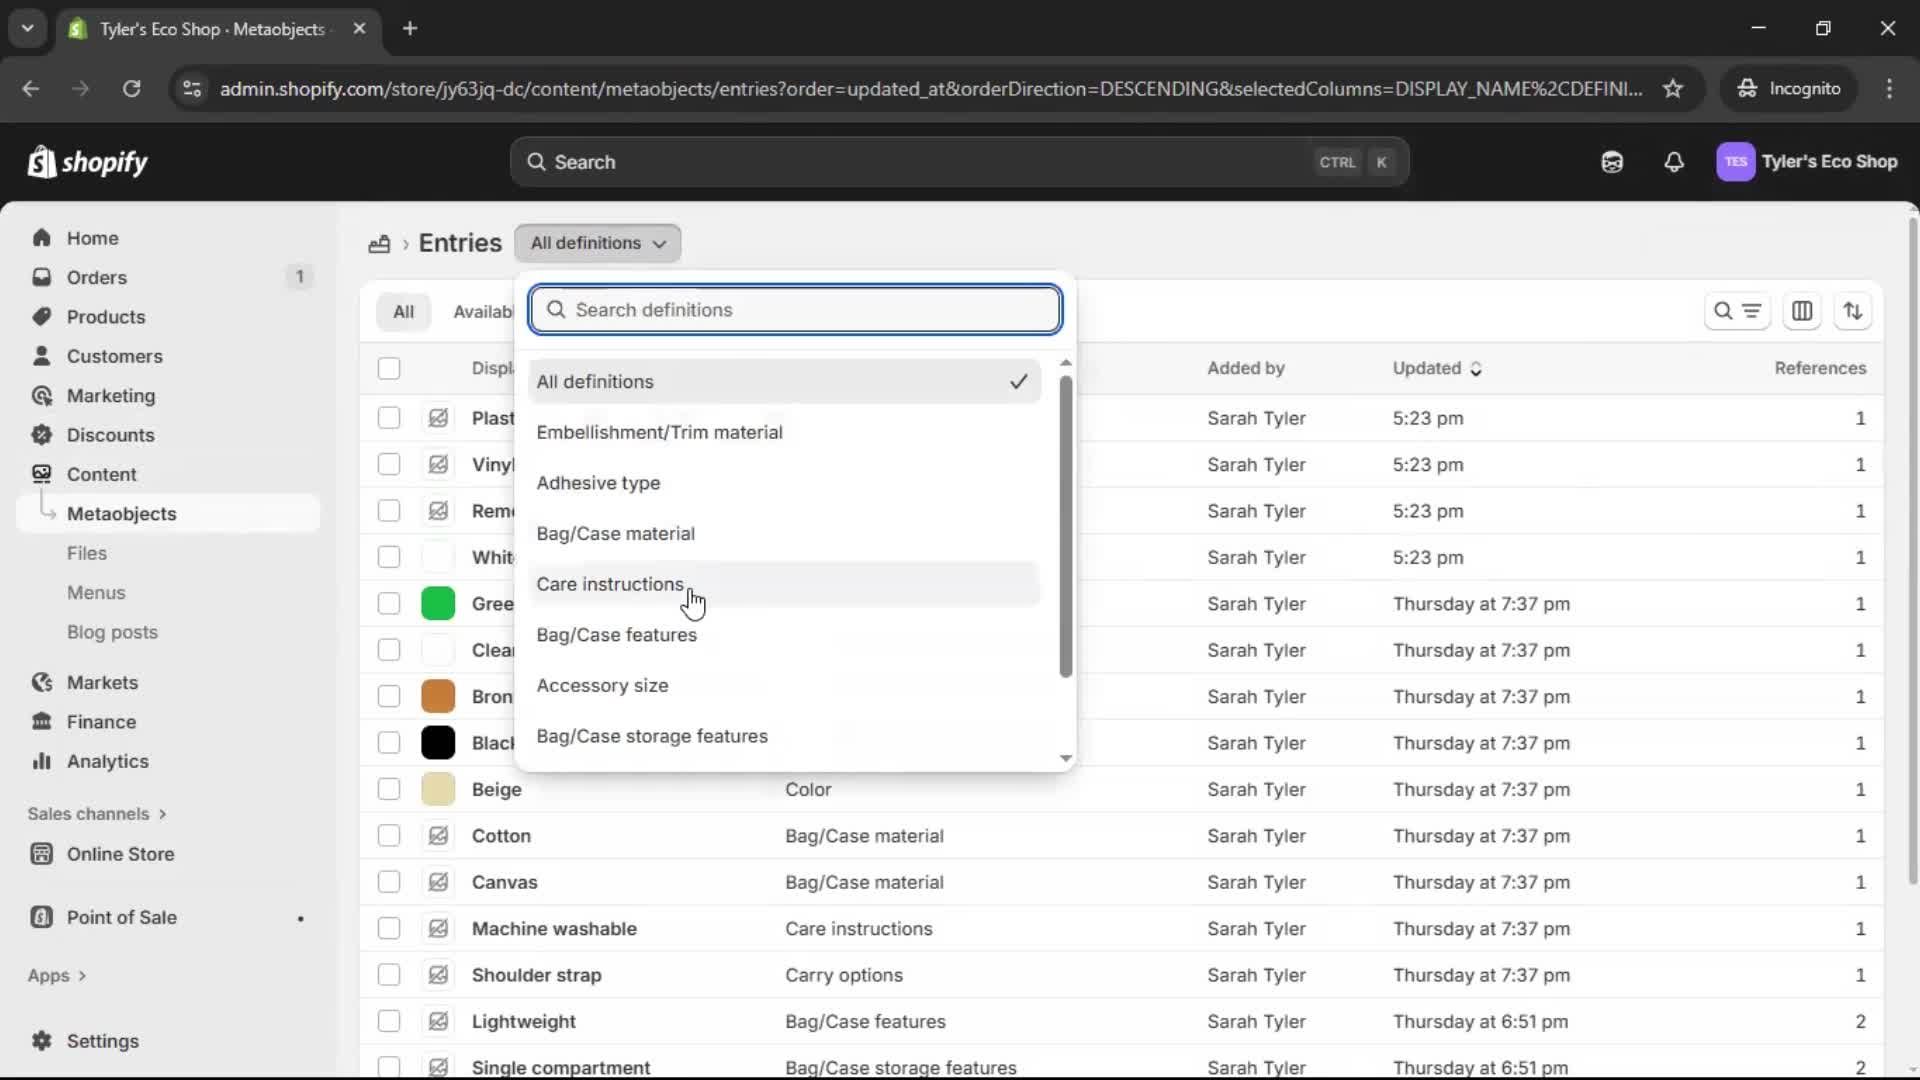Viewport: 1920px width, 1080px height.
Task: Collapse the All definitions dropdown button
Action: [x=597, y=243]
